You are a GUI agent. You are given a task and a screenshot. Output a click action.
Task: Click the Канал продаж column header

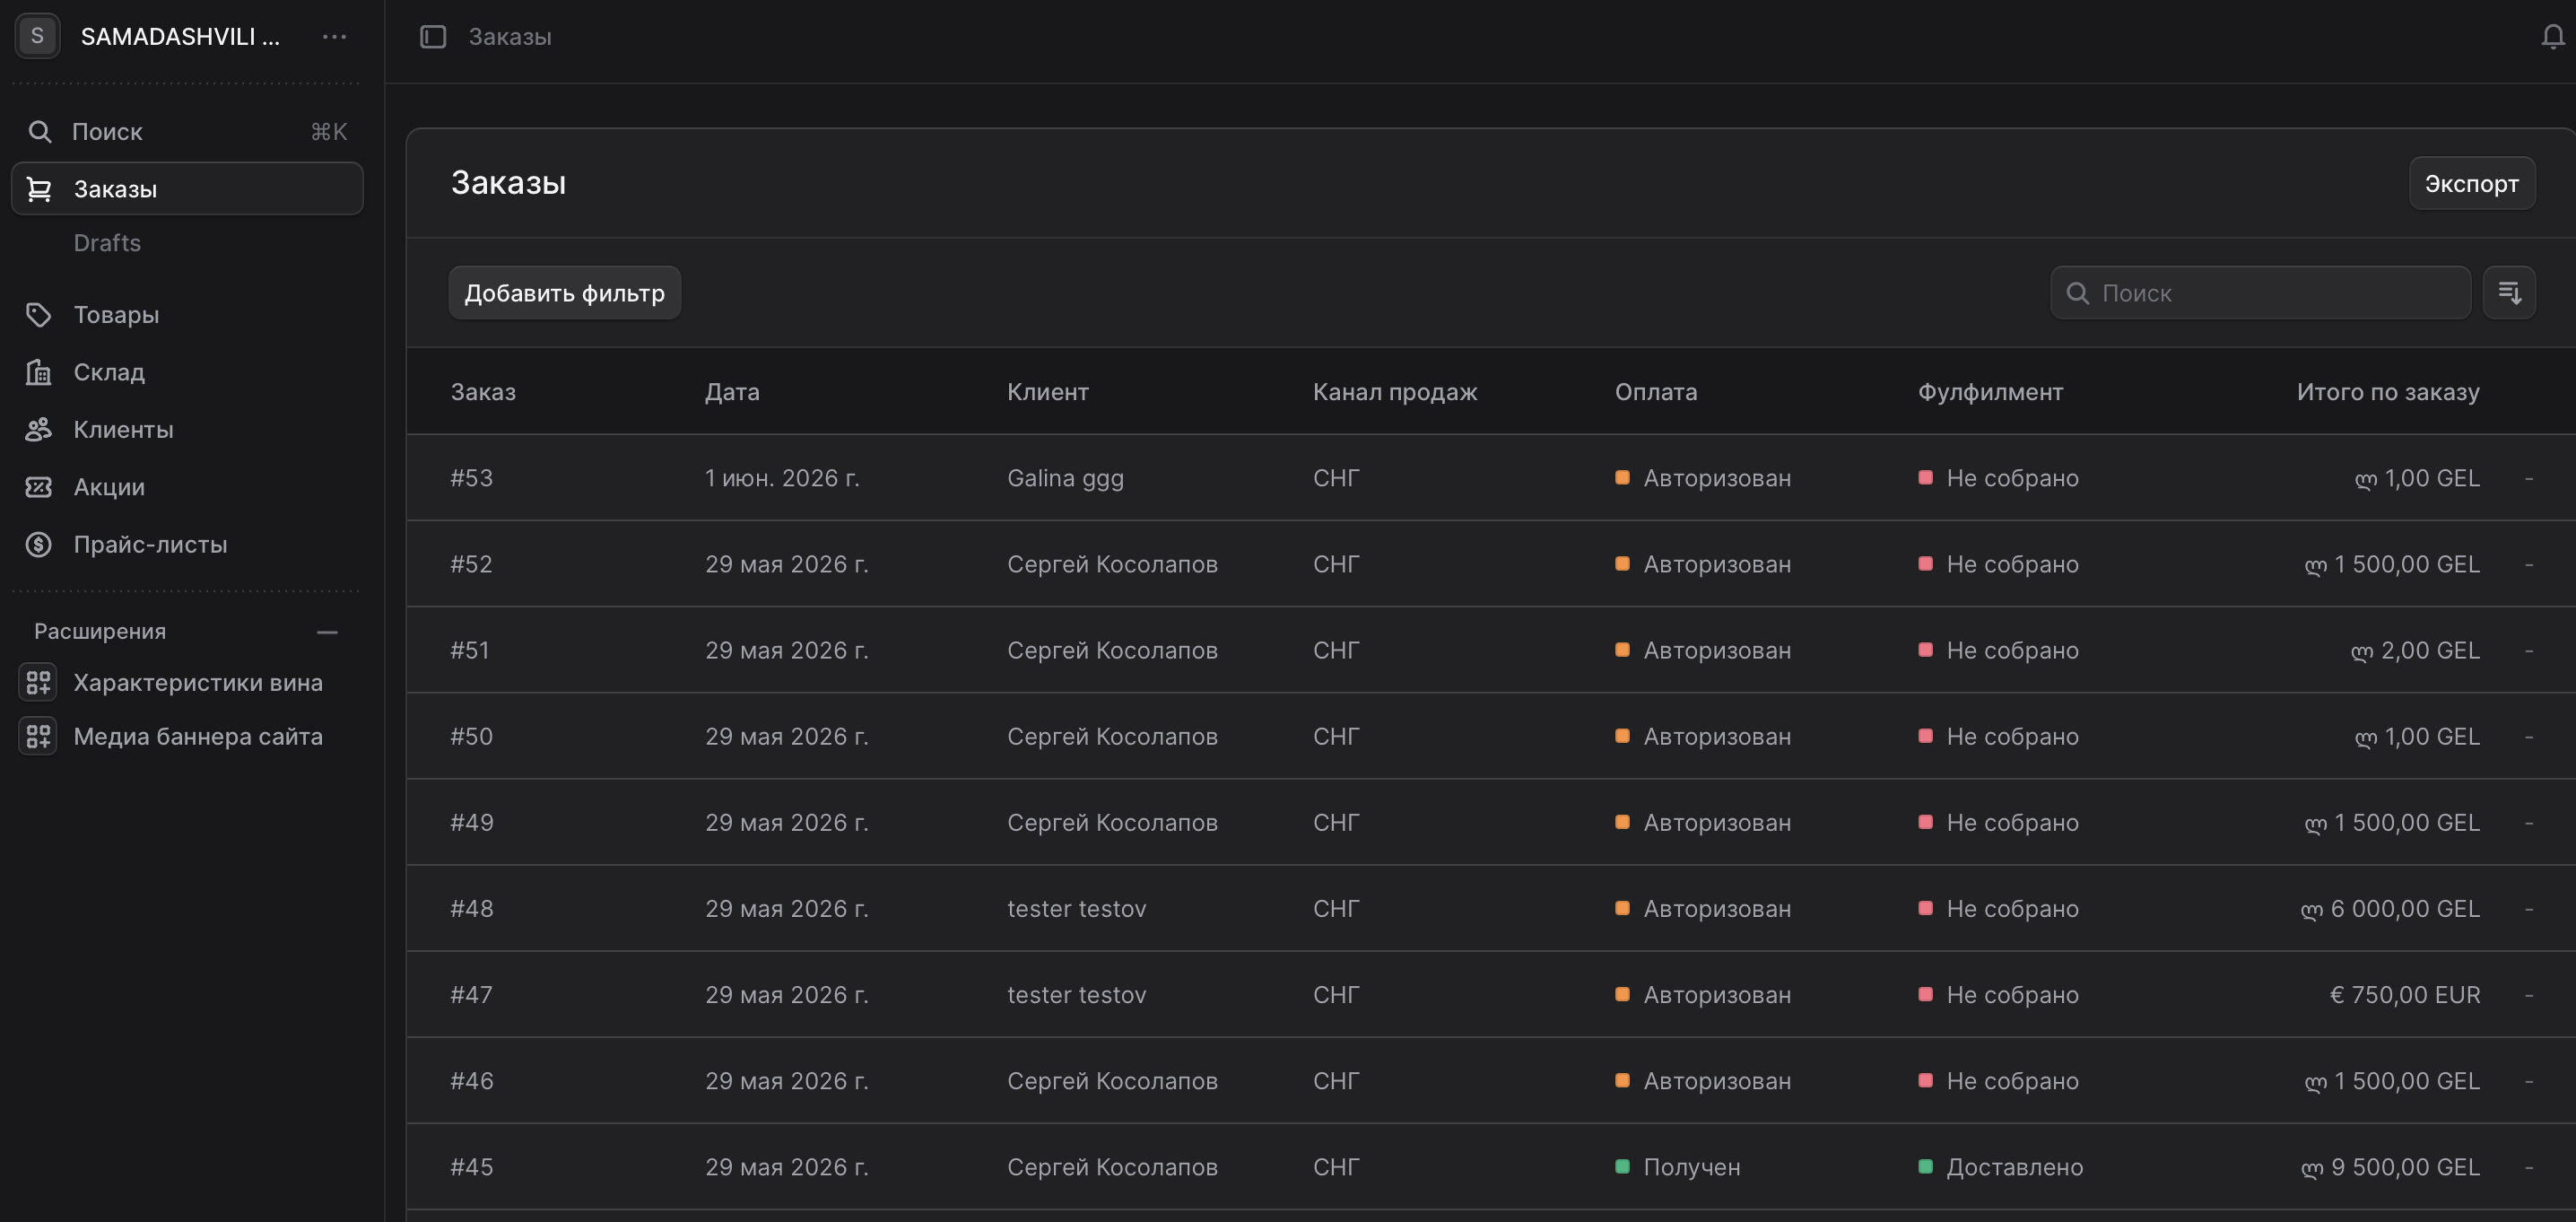point(1395,391)
